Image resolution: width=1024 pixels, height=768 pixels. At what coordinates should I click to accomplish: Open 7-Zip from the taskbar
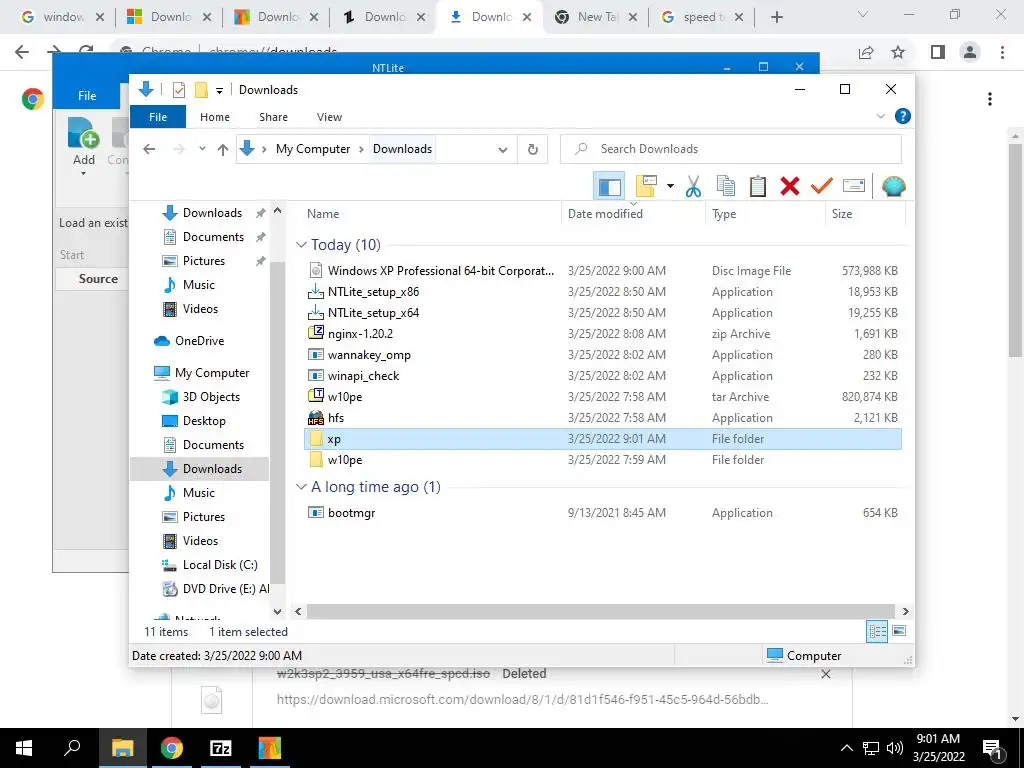(220, 748)
